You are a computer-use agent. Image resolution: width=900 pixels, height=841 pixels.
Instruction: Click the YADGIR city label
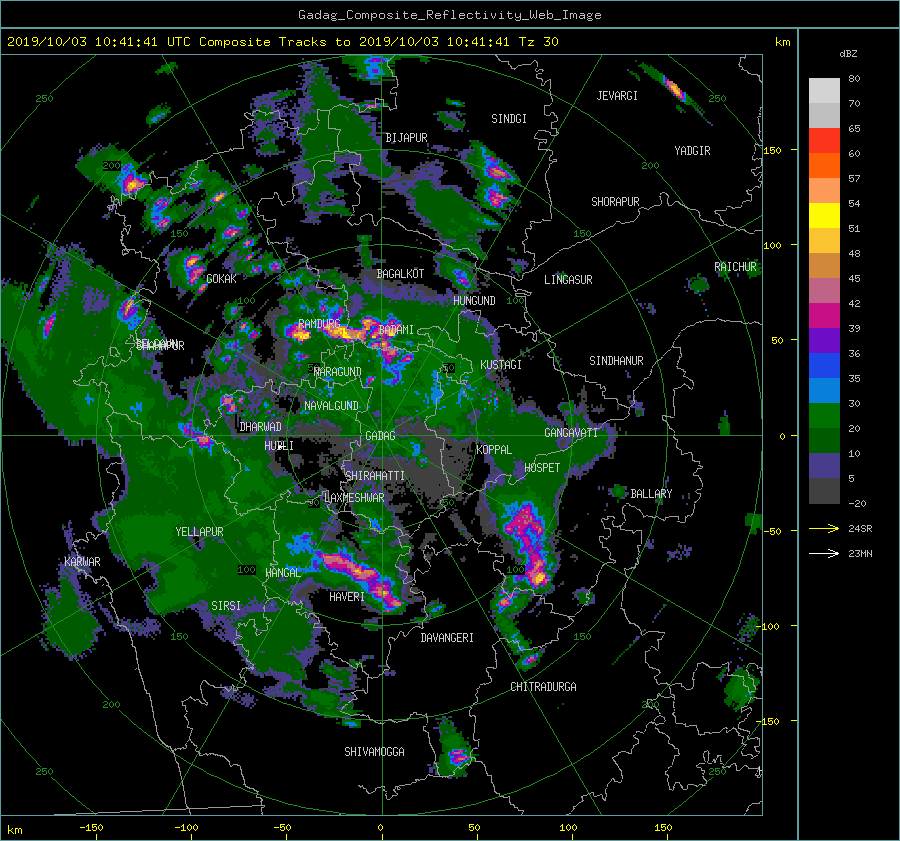click(x=692, y=151)
